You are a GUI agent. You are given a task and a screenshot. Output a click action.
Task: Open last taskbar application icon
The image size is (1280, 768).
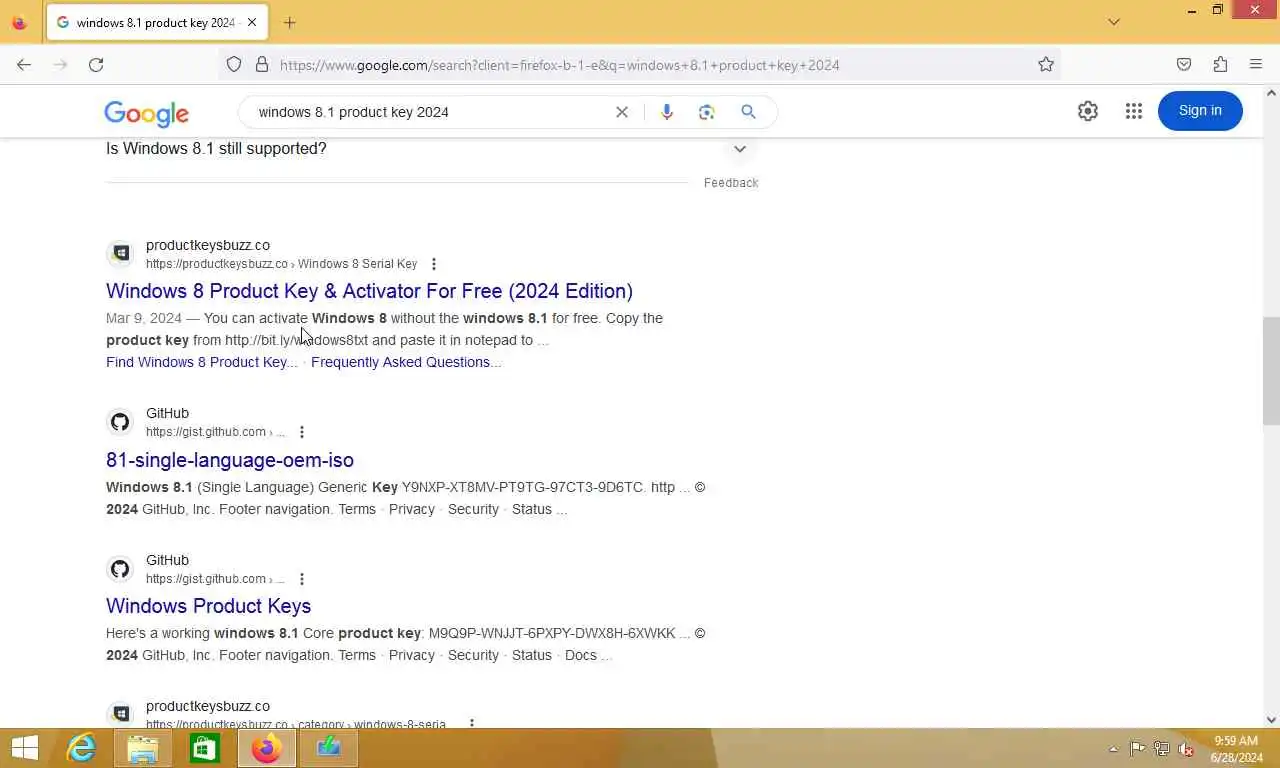click(x=329, y=748)
